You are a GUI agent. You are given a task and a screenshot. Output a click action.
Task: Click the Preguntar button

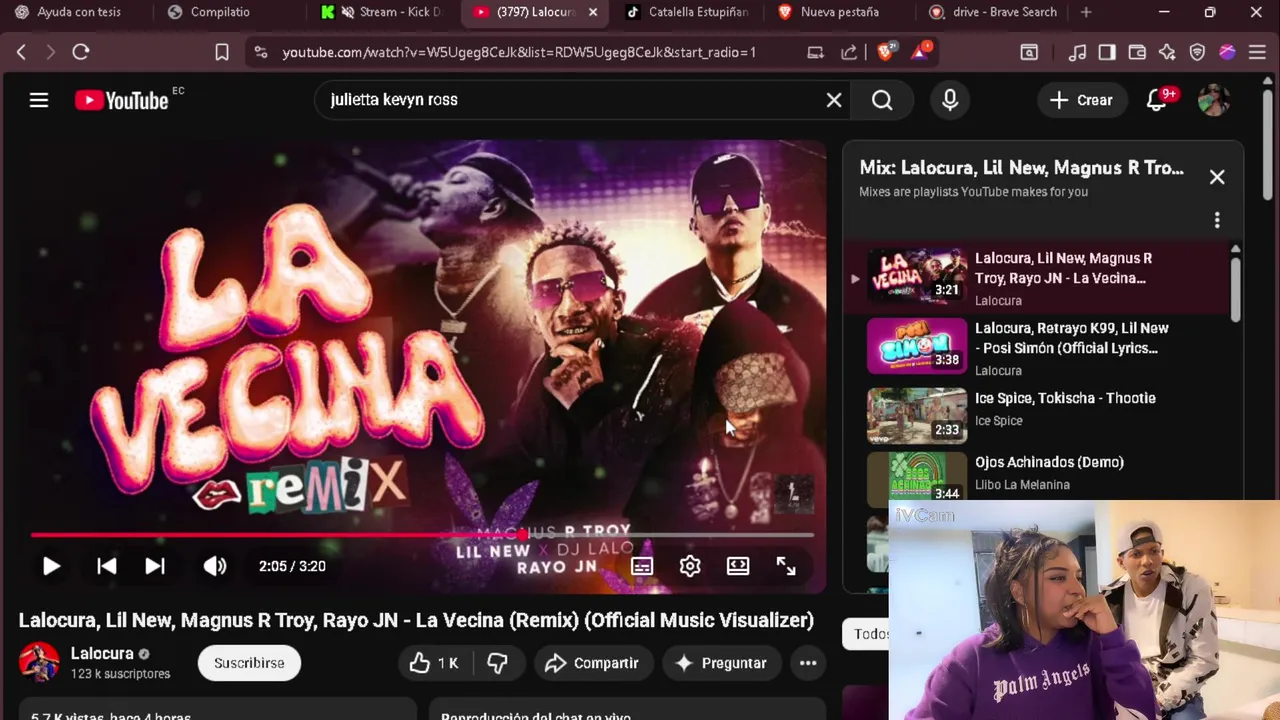coord(721,663)
